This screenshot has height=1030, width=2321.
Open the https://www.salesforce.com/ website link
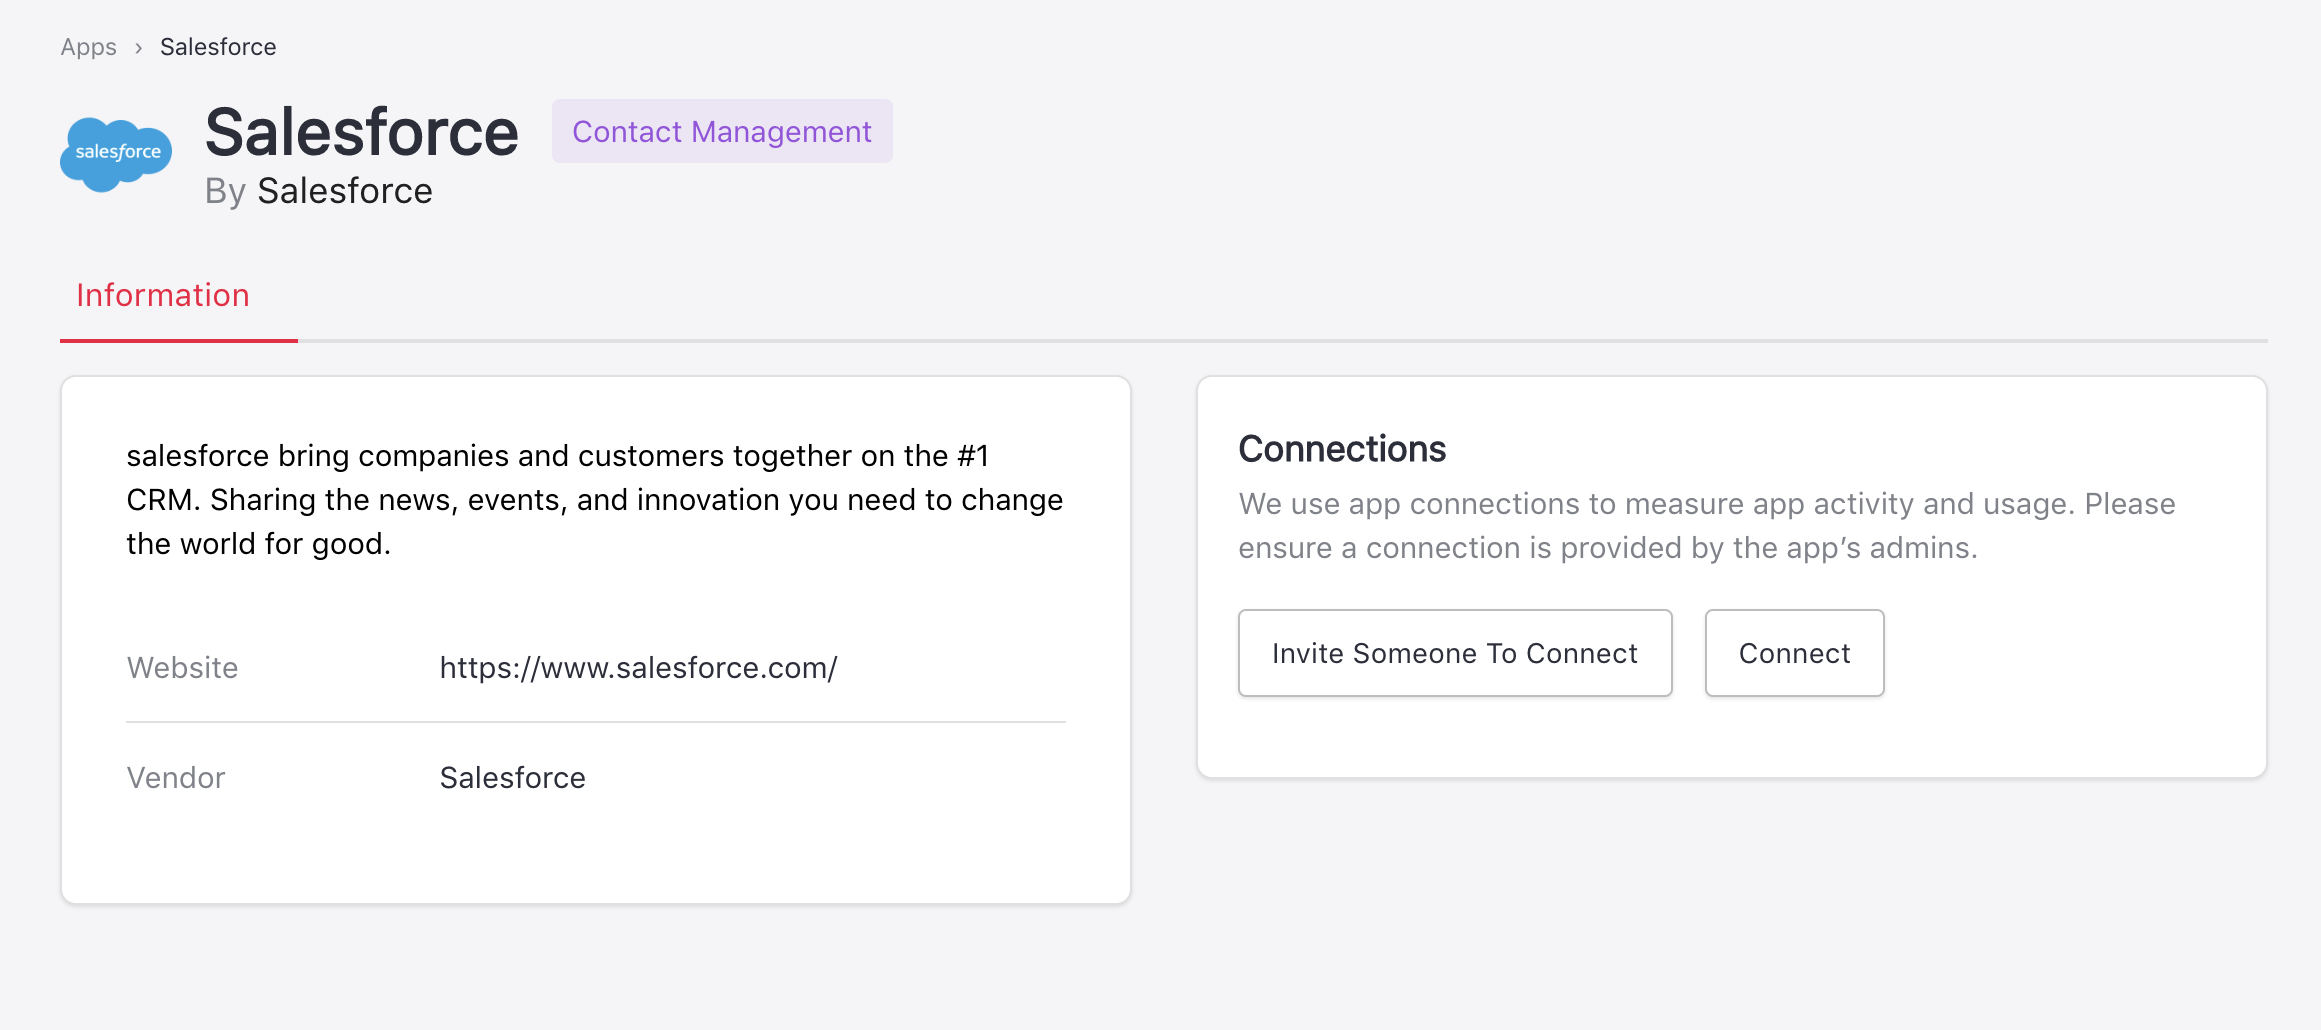638,668
